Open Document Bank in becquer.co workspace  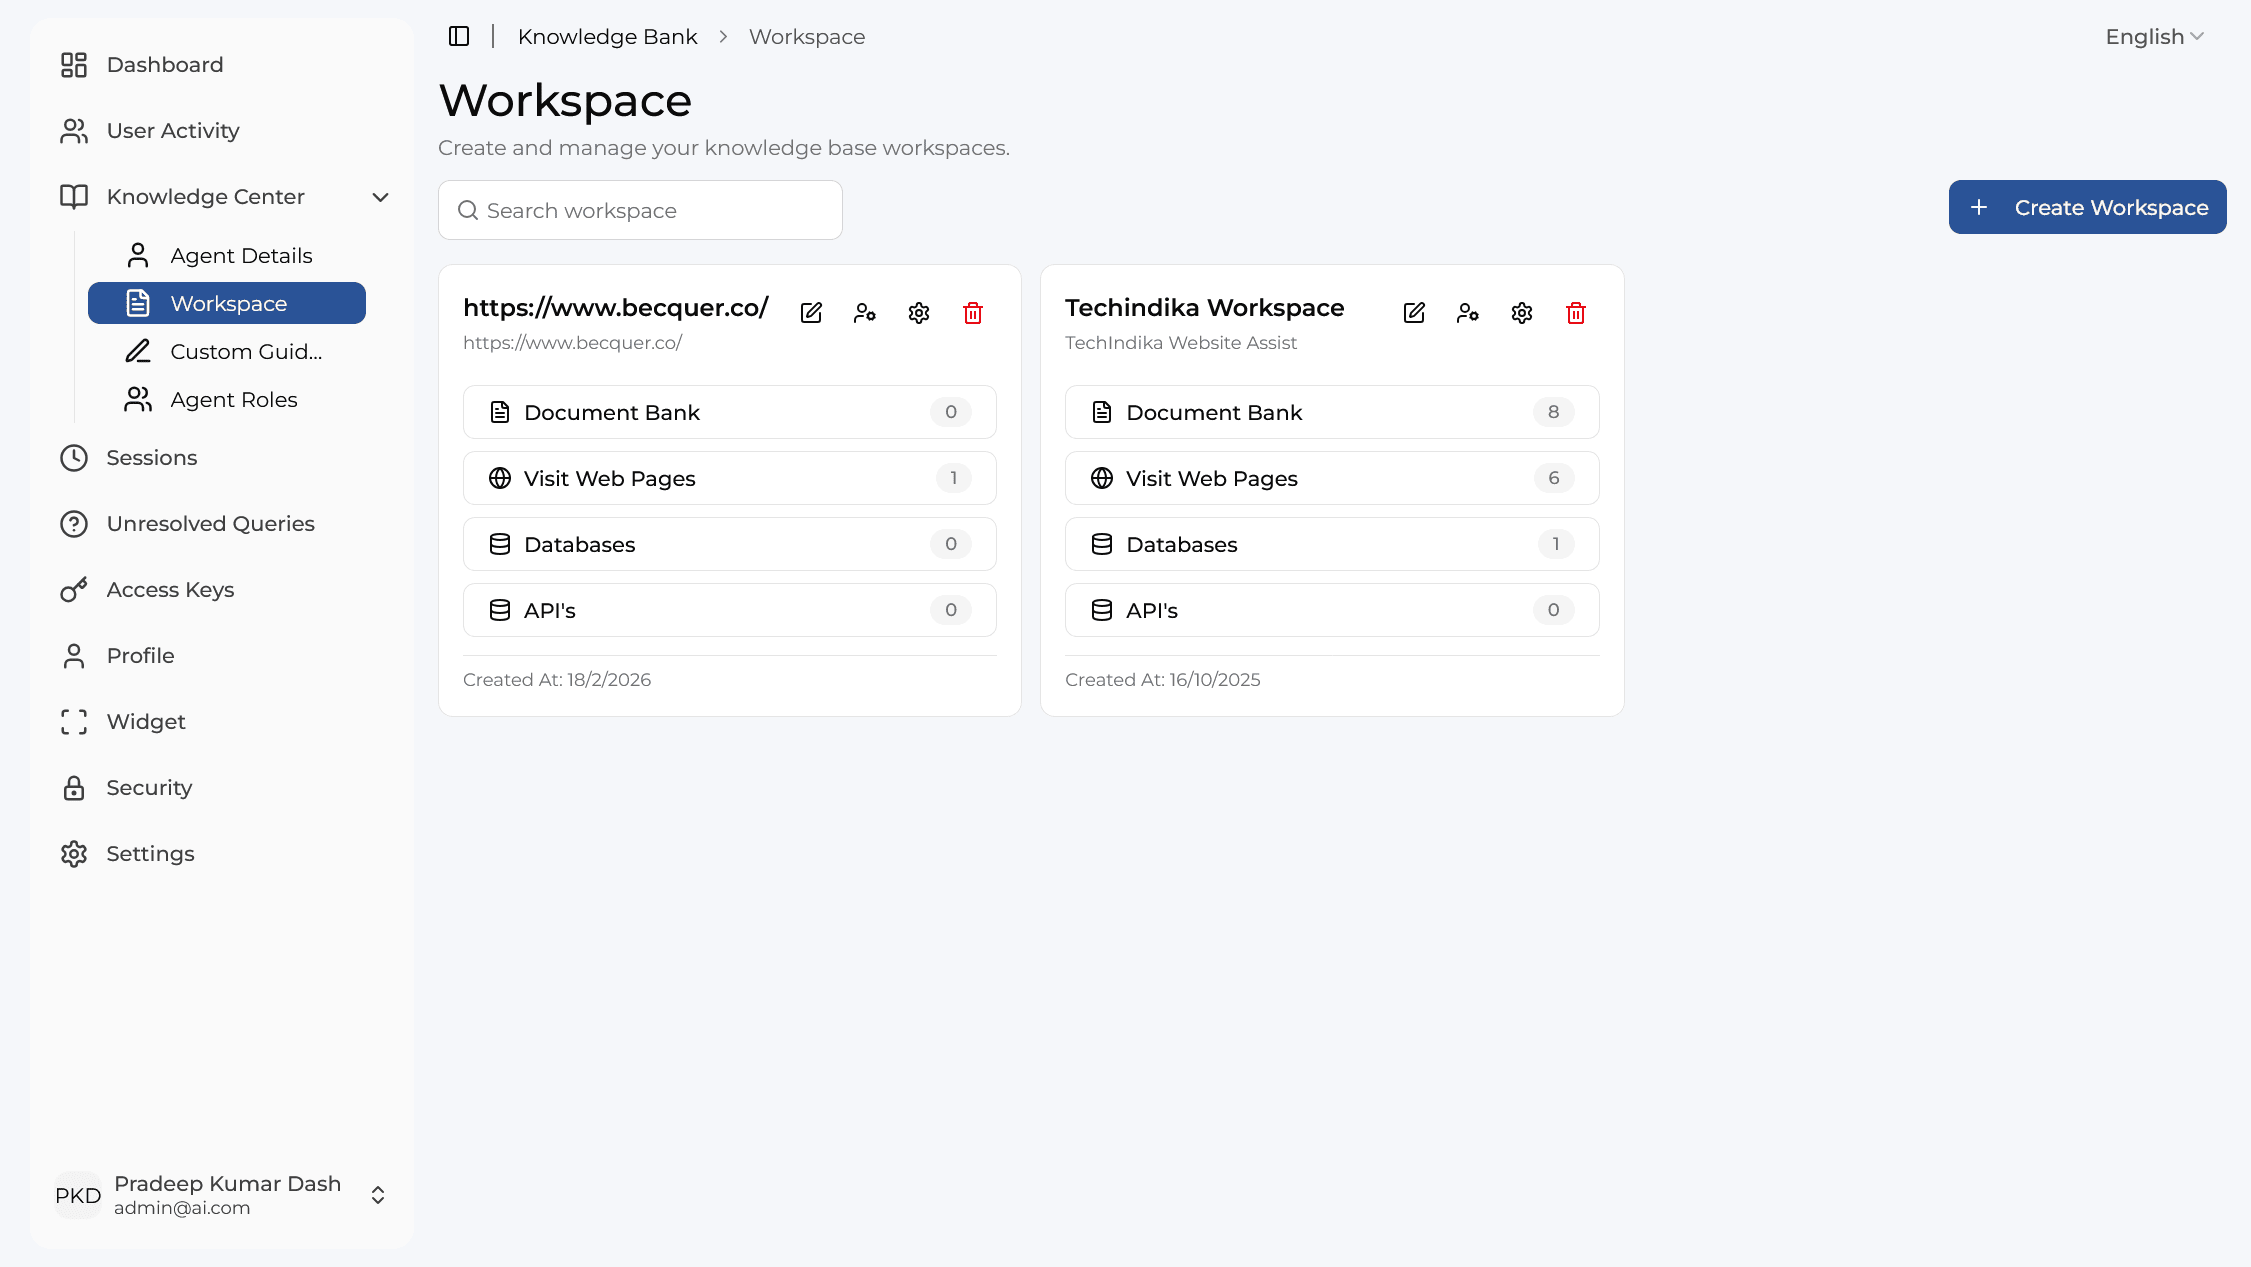coord(730,412)
